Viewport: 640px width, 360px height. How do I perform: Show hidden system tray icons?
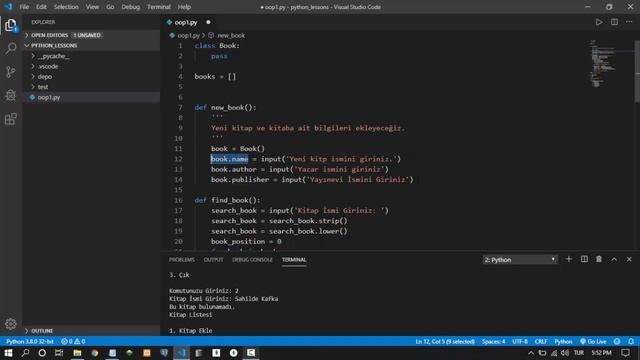(531, 353)
